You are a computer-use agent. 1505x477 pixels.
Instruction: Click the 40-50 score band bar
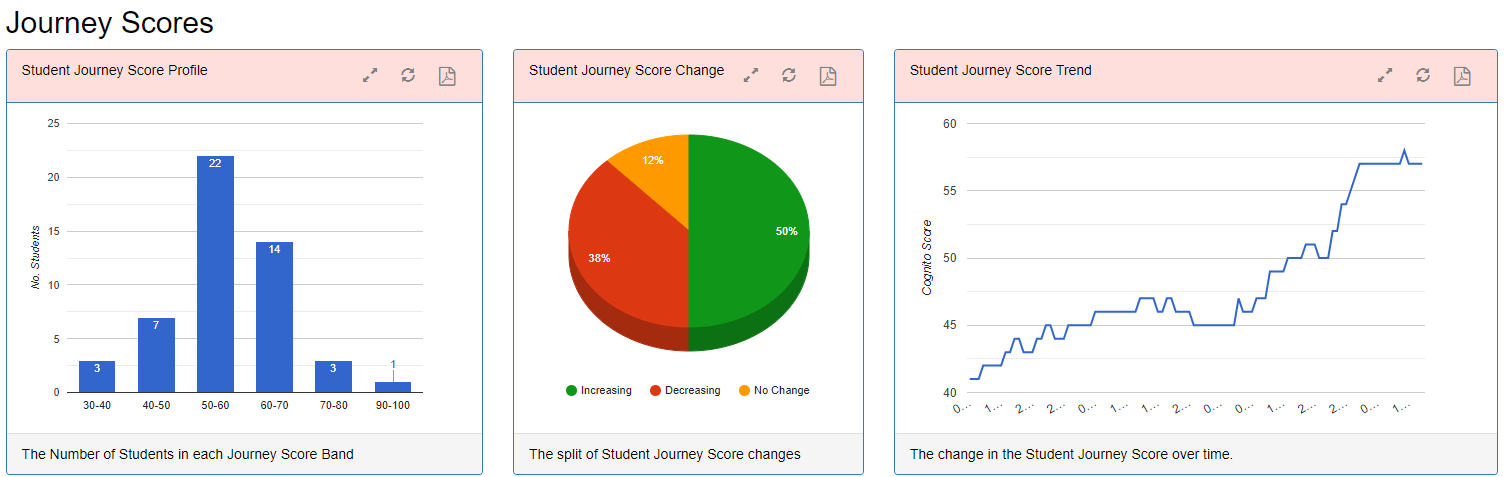[x=156, y=356]
